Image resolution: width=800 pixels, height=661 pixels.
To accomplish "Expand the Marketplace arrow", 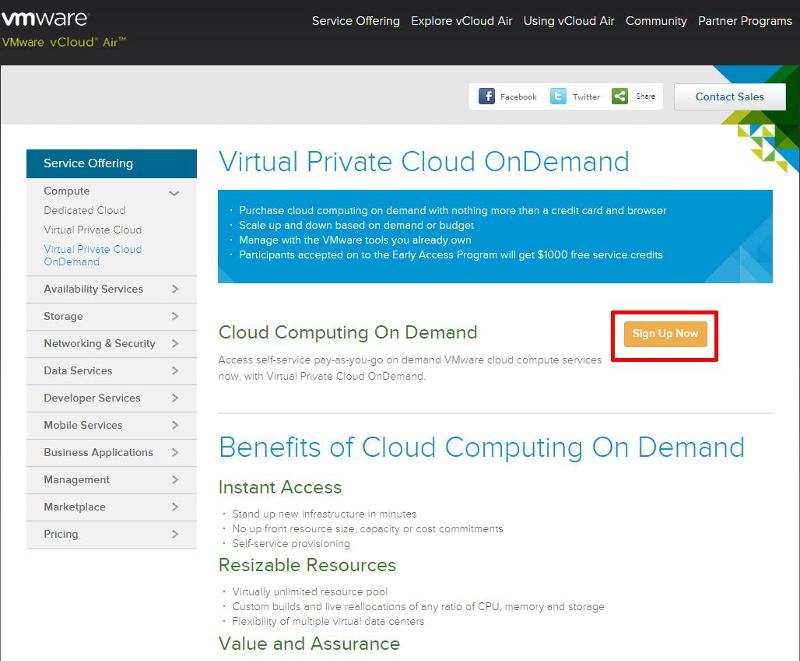I will [175, 507].
